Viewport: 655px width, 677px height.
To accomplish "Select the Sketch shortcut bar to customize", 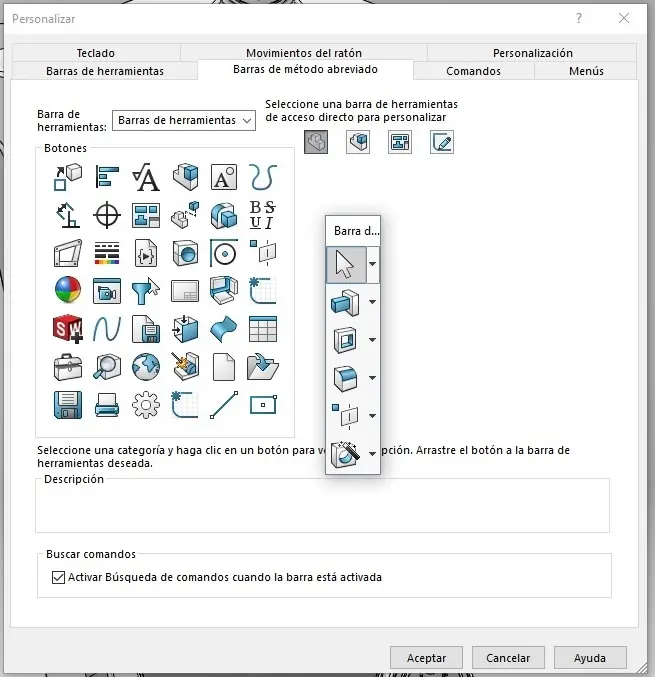I will click(x=442, y=142).
